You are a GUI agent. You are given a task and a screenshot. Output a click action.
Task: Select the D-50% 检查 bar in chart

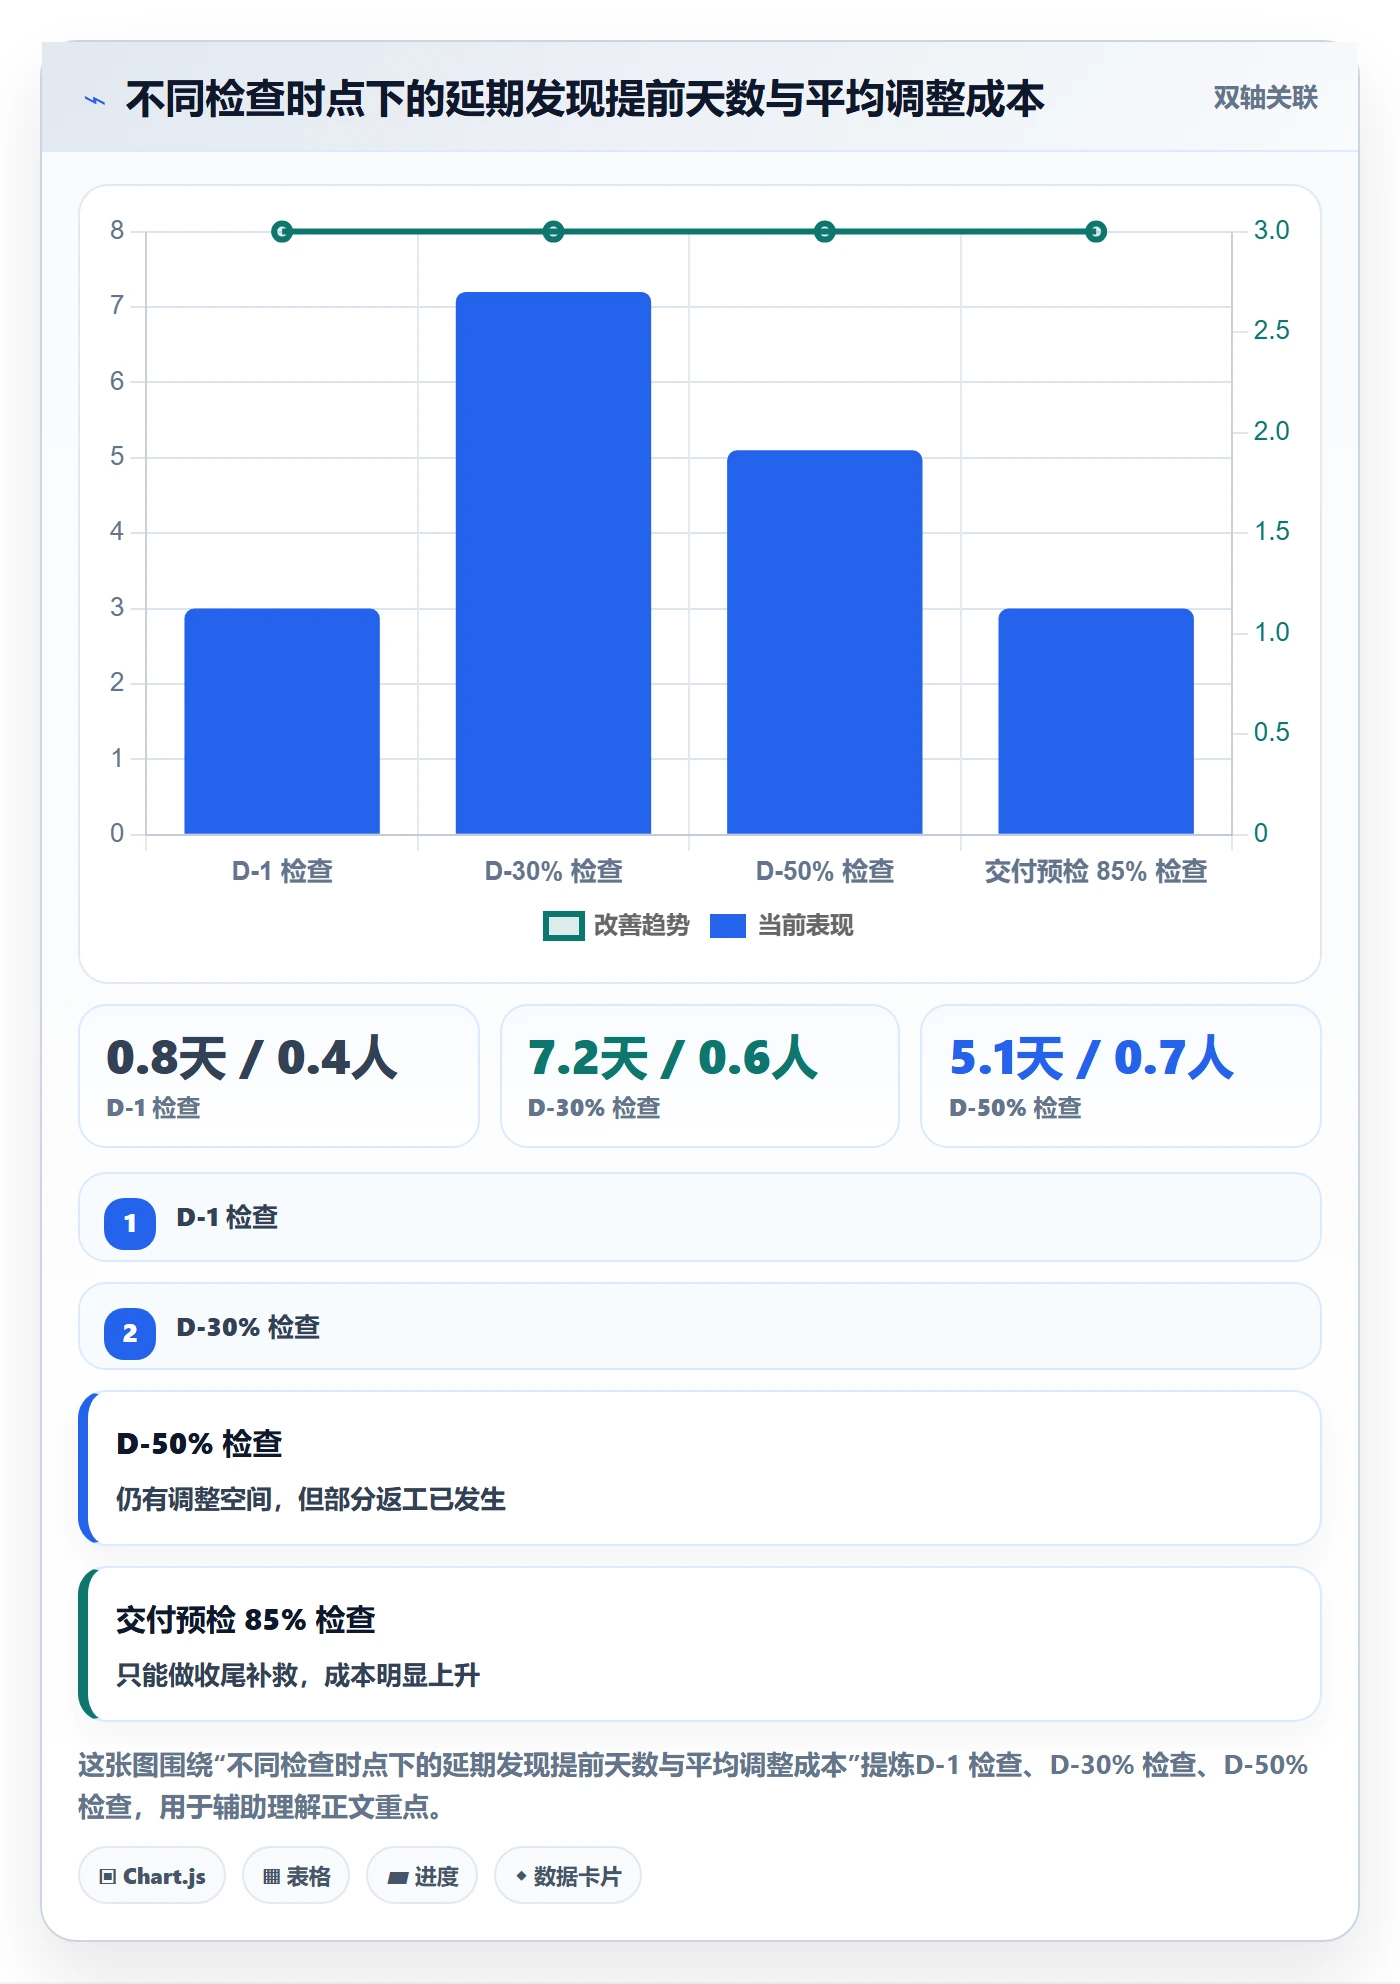[824, 642]
